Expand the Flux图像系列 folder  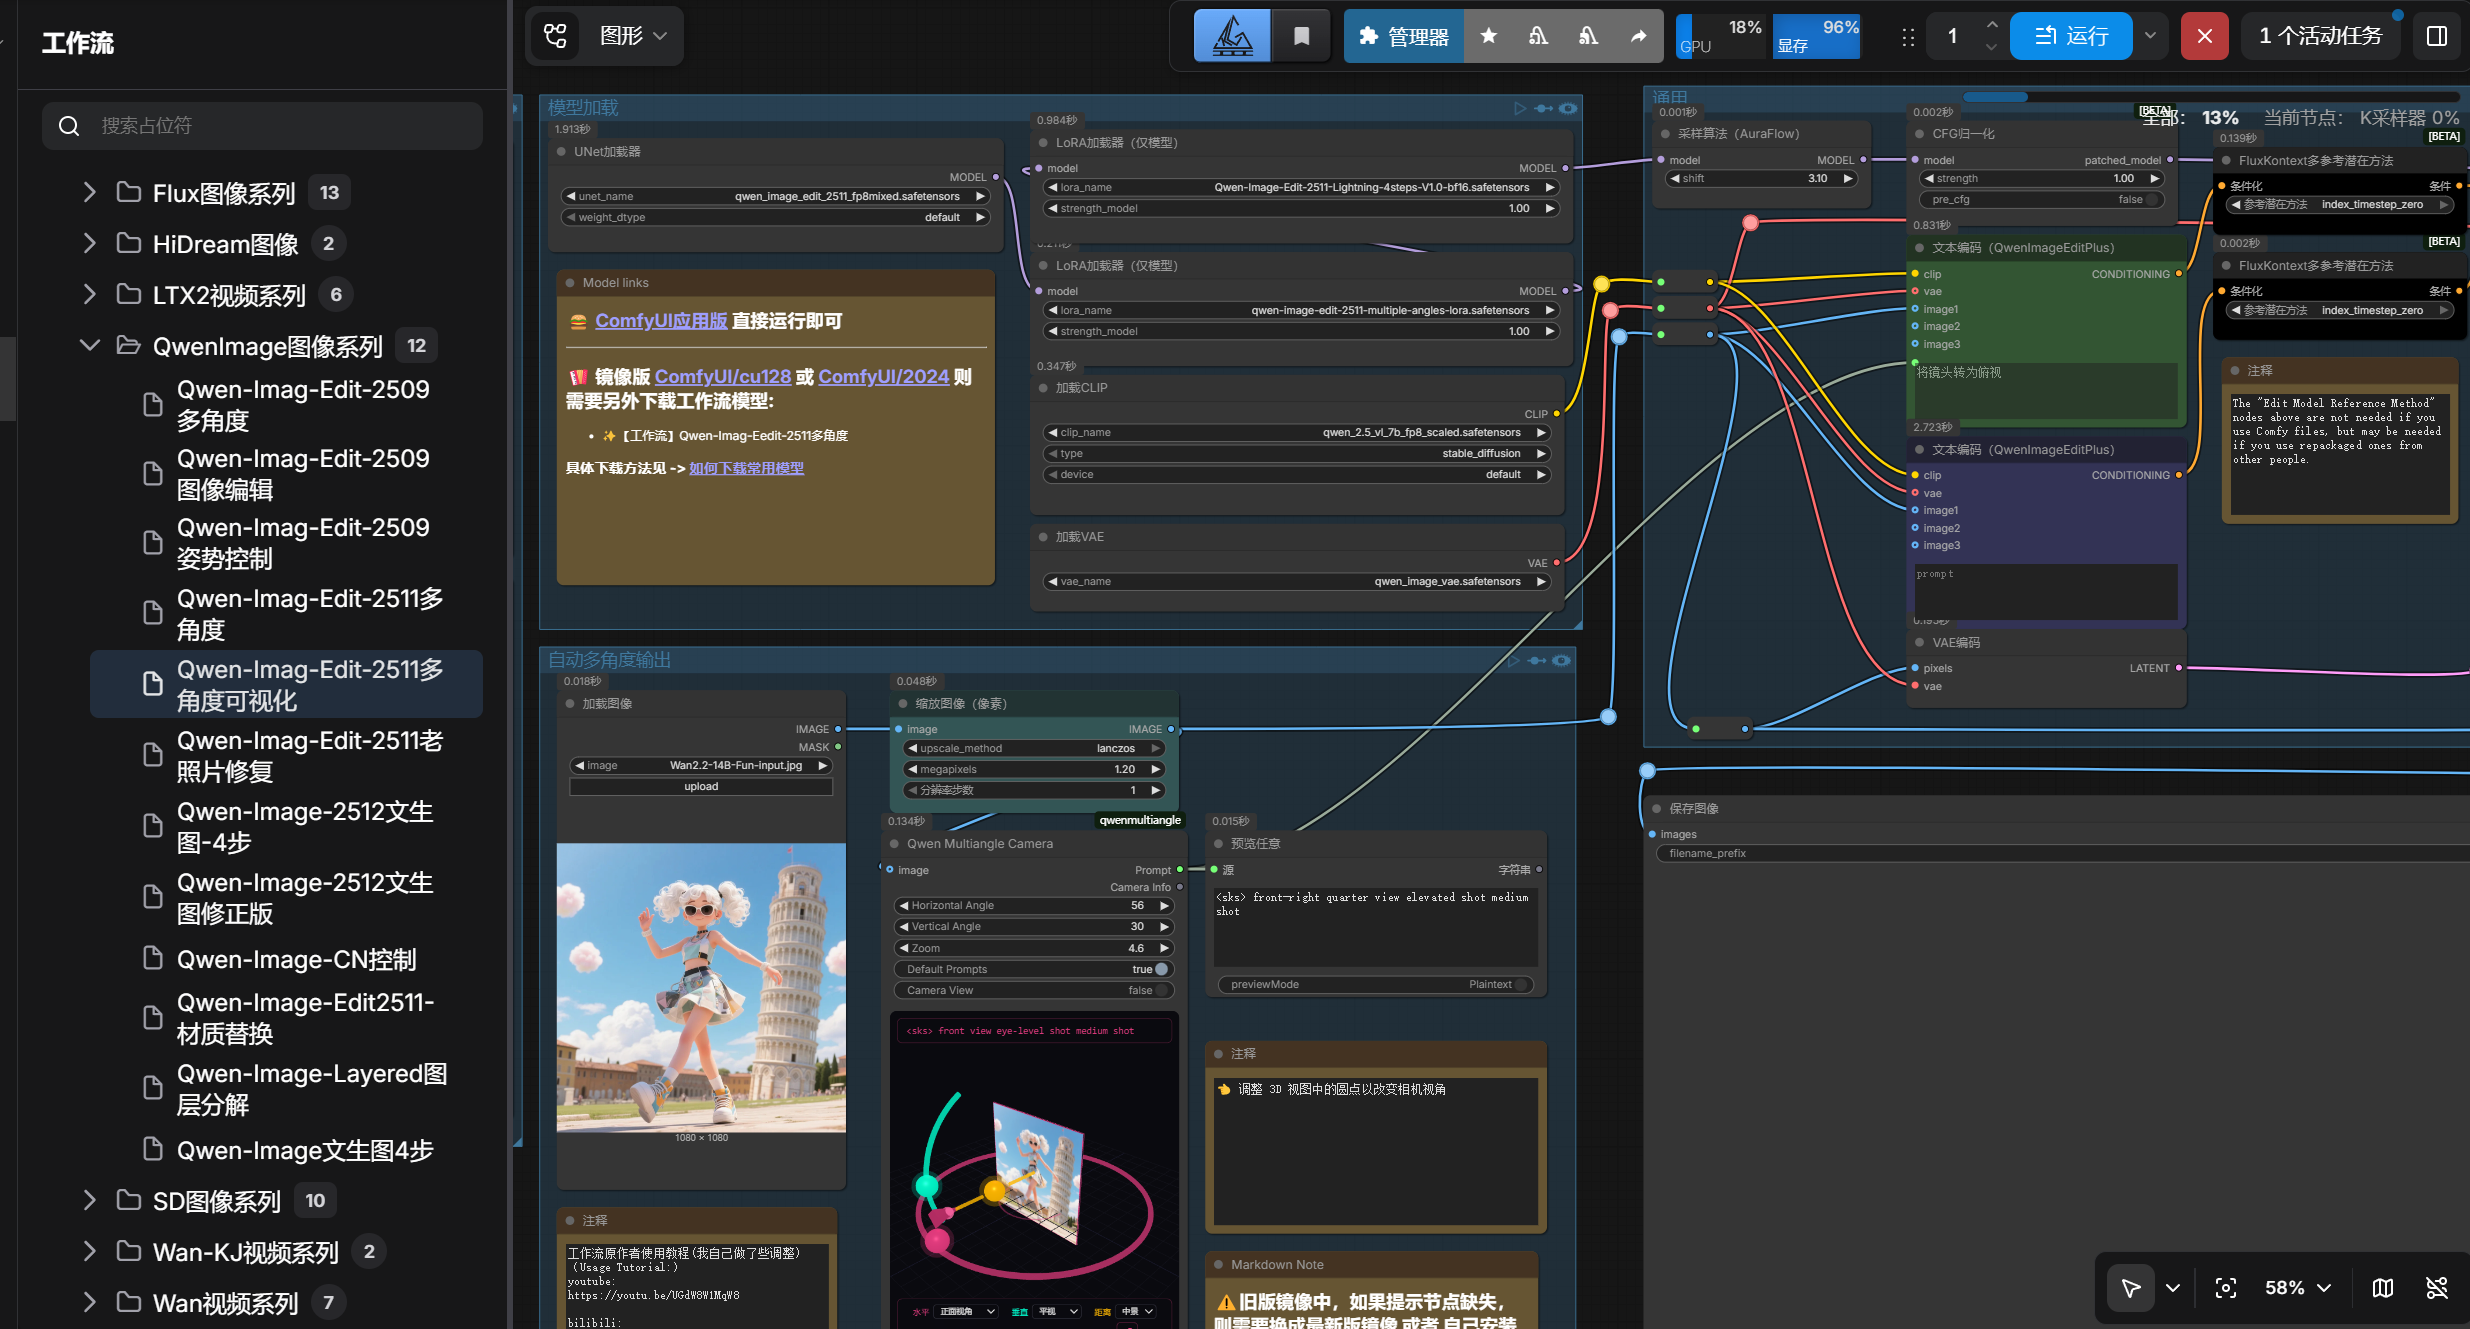click(x=89, y=192)
